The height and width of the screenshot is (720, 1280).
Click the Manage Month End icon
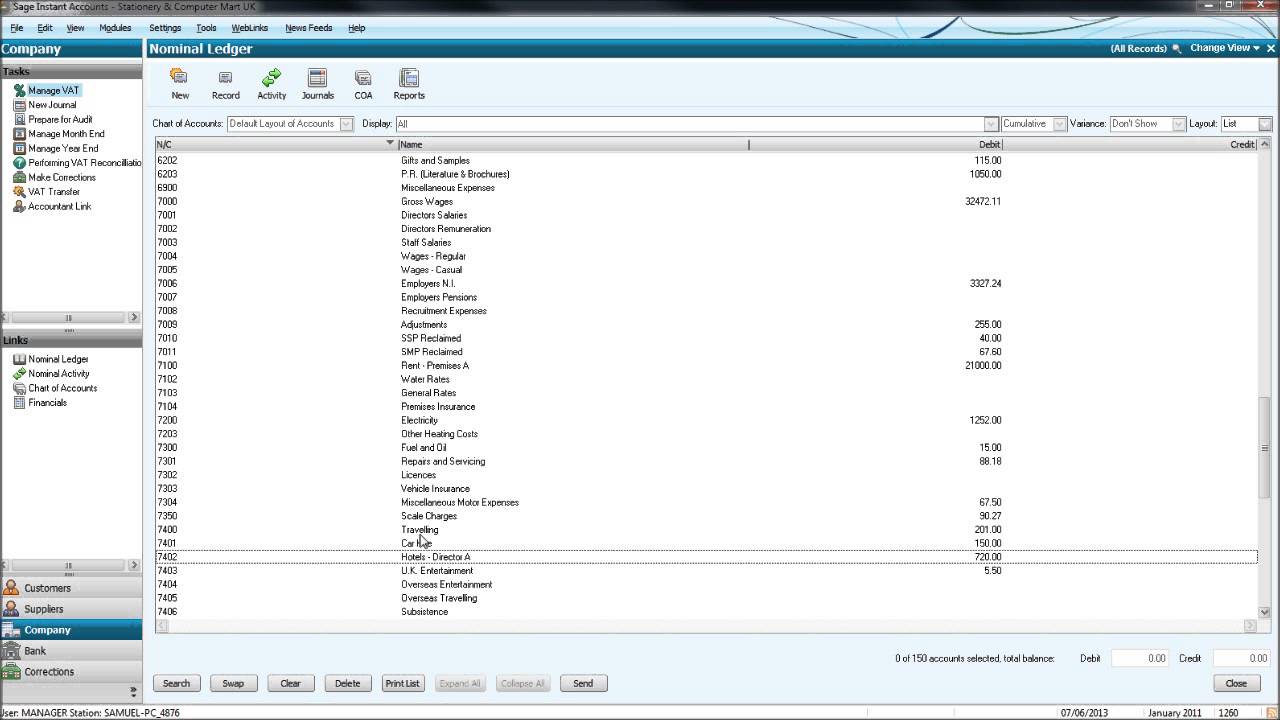[19, 134]
